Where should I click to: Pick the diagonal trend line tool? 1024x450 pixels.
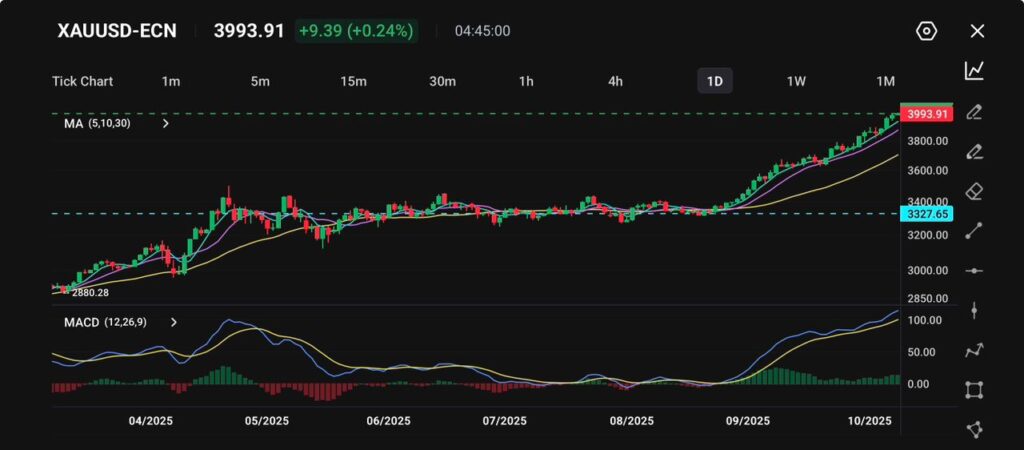click(x=974, y=231)
